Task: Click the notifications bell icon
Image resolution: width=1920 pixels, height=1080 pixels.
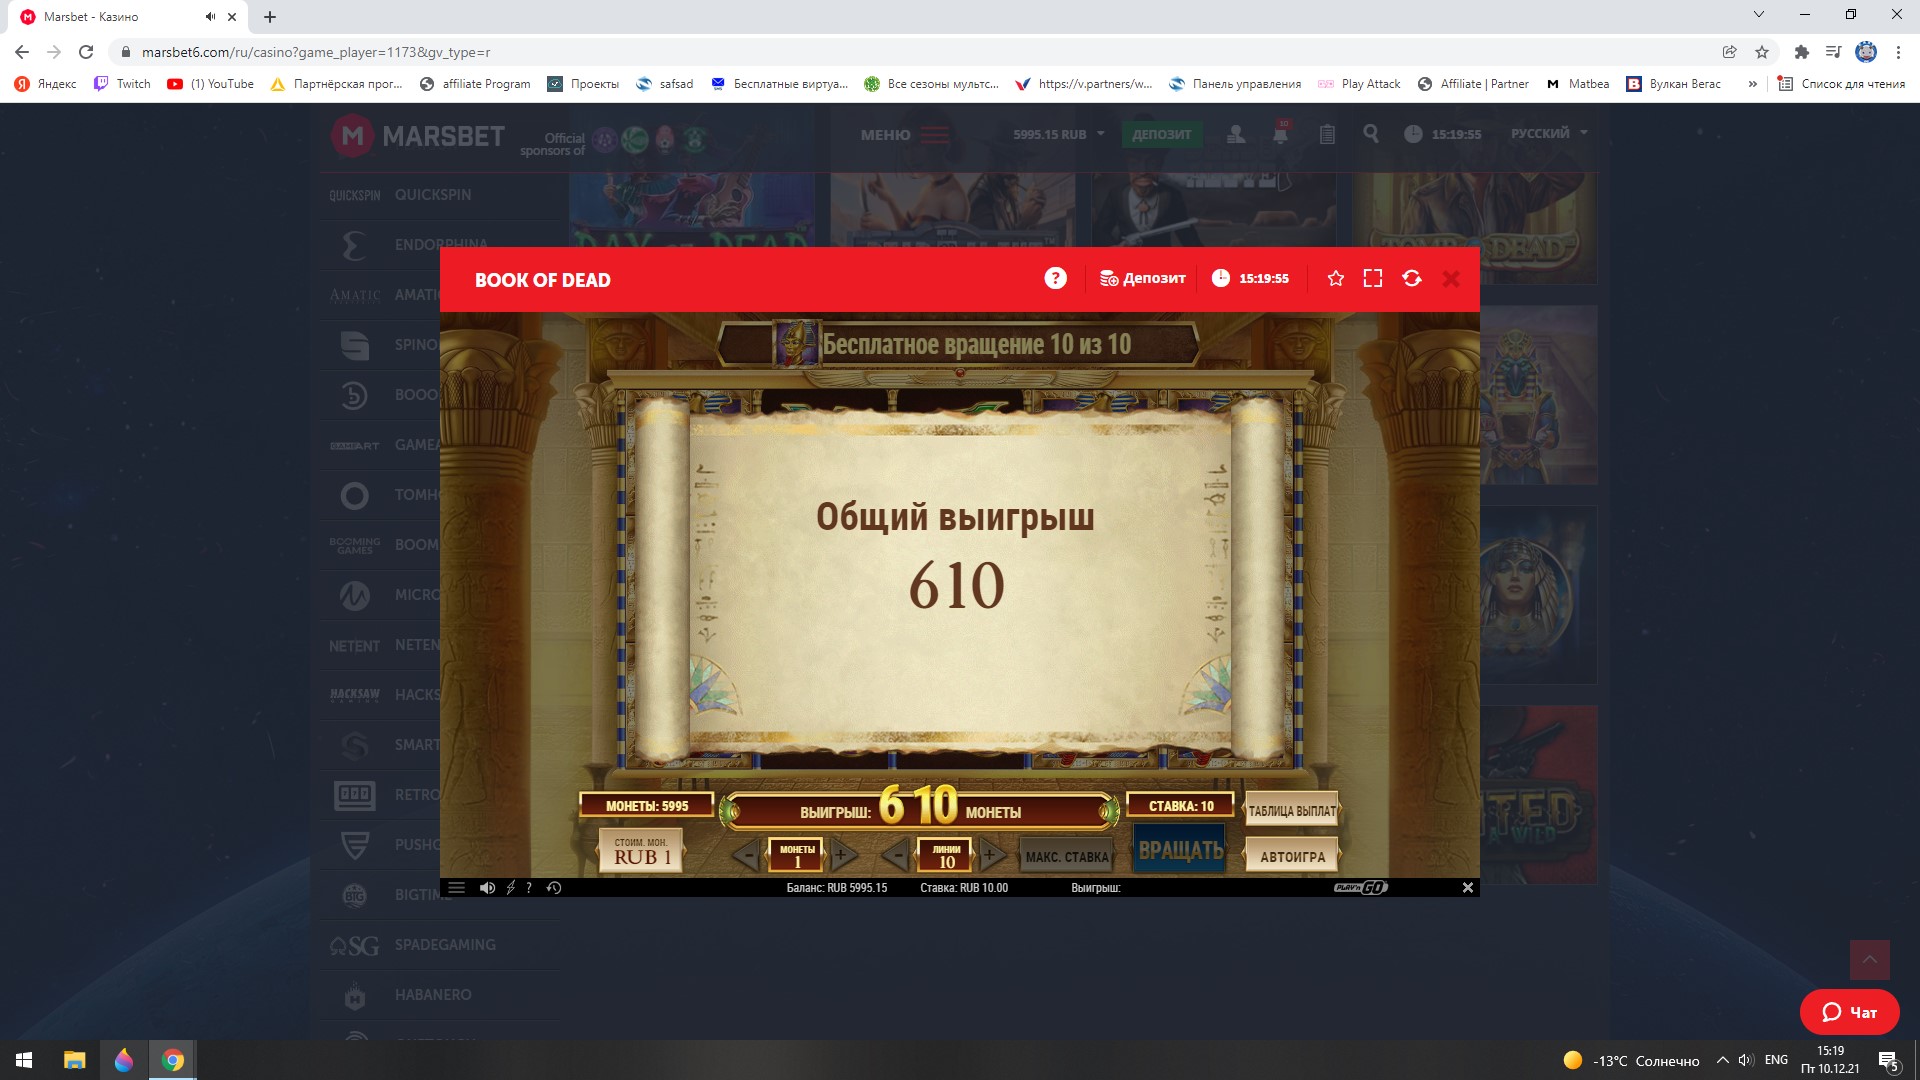Action: pyautogui.click(x=1280, y=134)
